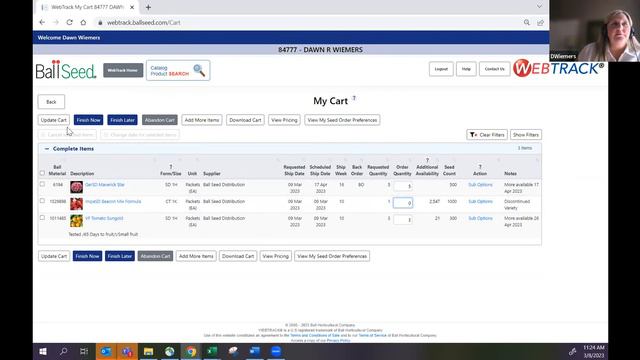Image resolution: width=640 pixels, height=360 pixels.
Task: Click Sub Options for Tomato Sungold row
Action: pos(480,218)
